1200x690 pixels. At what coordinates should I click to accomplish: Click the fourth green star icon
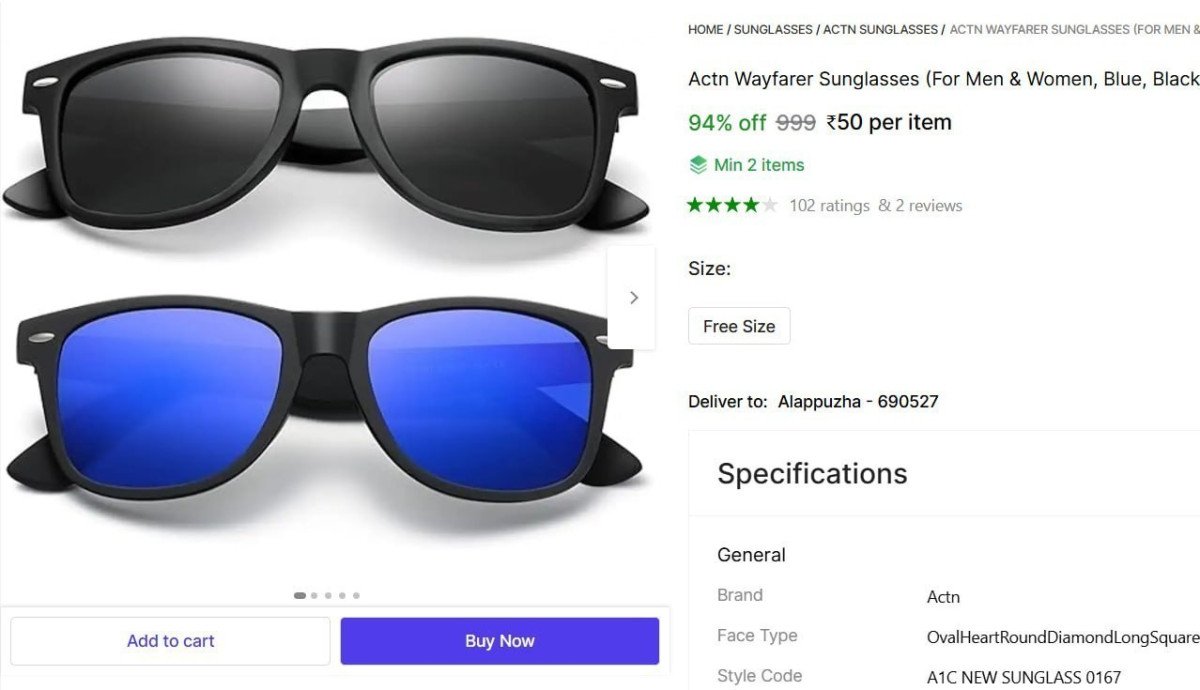[750, 204]
